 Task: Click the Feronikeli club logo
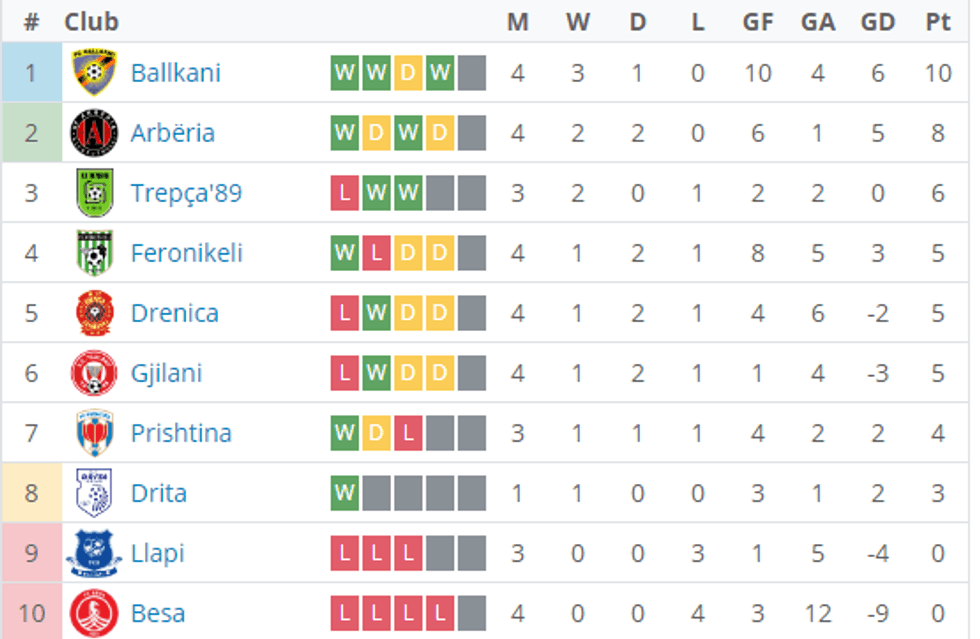(x=94, y=253)
